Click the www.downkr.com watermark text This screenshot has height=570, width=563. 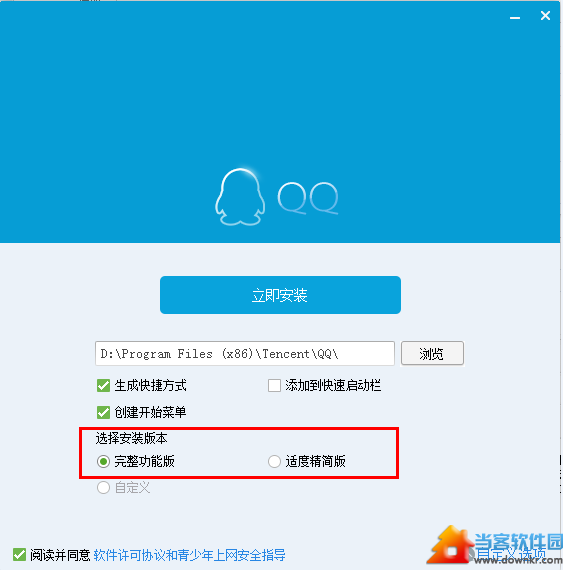(518, 560)
